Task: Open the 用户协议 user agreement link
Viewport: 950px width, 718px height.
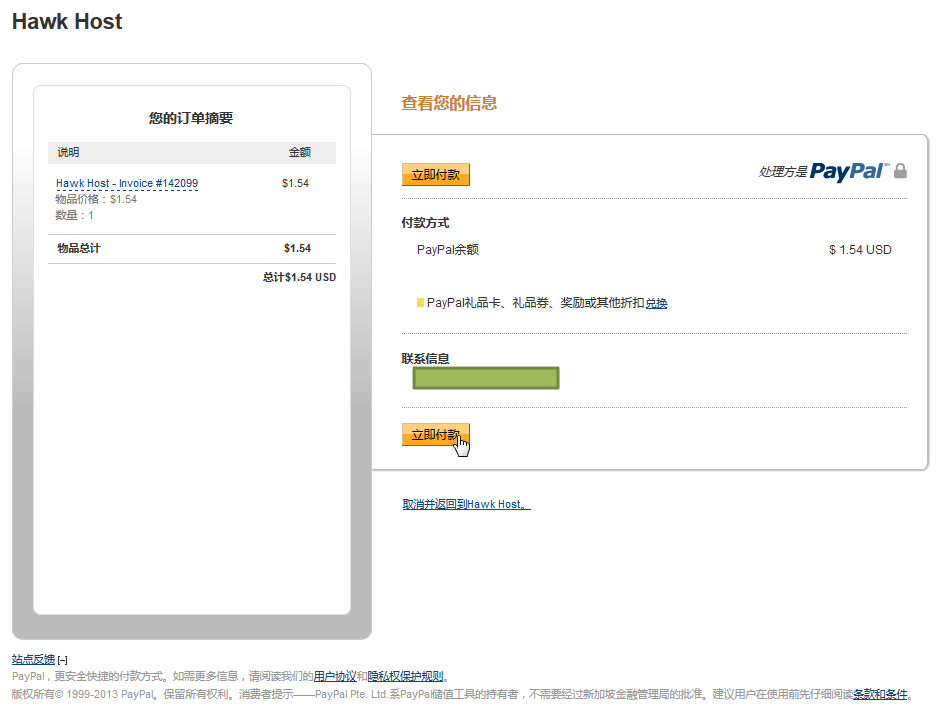Action: tap(335, 676)
